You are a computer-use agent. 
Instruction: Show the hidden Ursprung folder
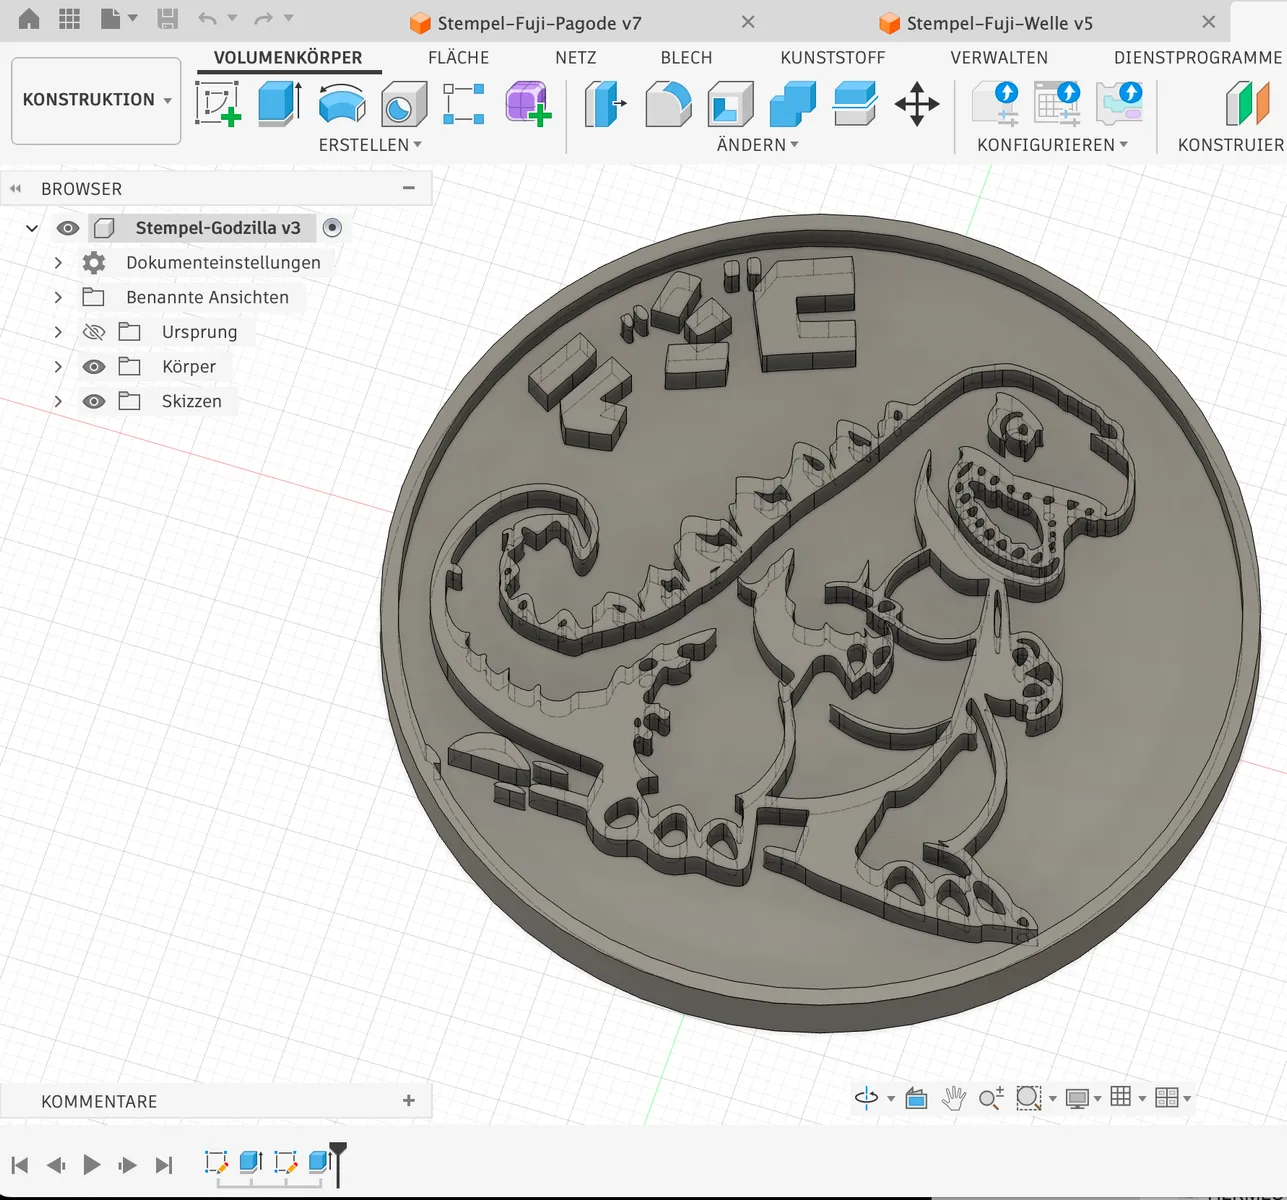(94, 332)
